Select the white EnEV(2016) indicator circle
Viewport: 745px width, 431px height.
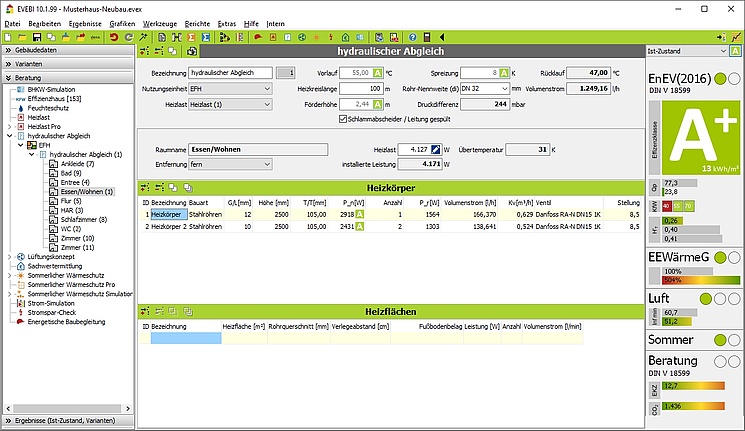[x=734, y=79]
